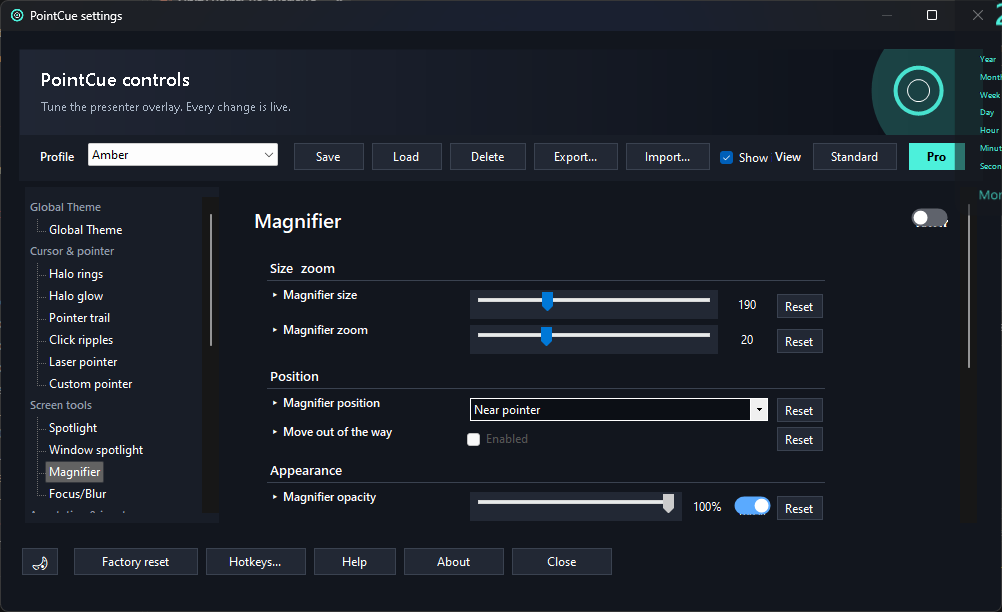The image size is (1002, 612).
Task: Select Global Theme tree item
Action: pos(86,230)
